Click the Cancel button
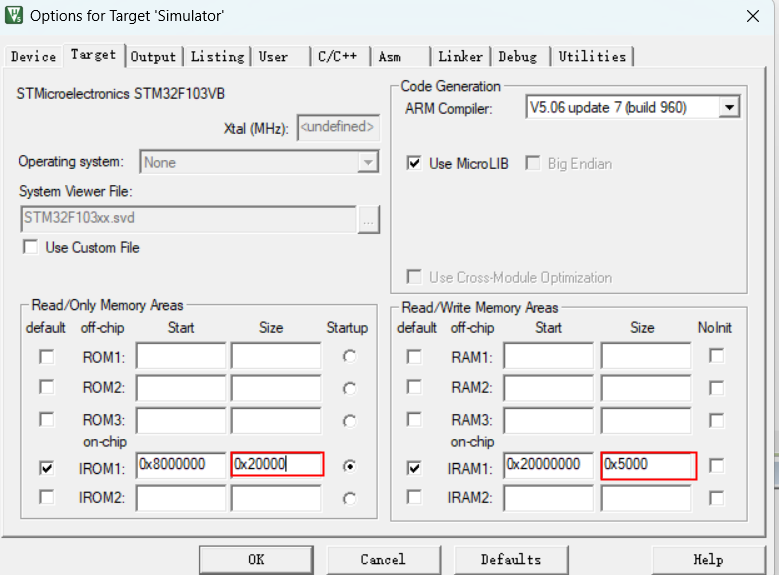The image size is (779, 575). click(383, 559)
